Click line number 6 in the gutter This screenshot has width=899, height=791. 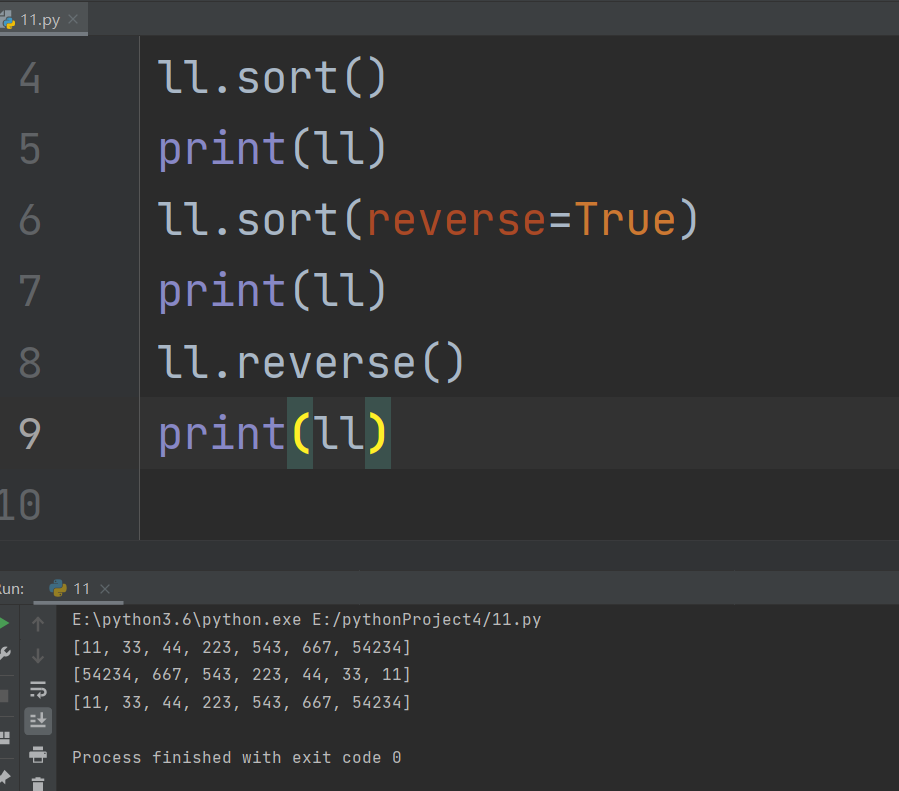coord(30,220)
